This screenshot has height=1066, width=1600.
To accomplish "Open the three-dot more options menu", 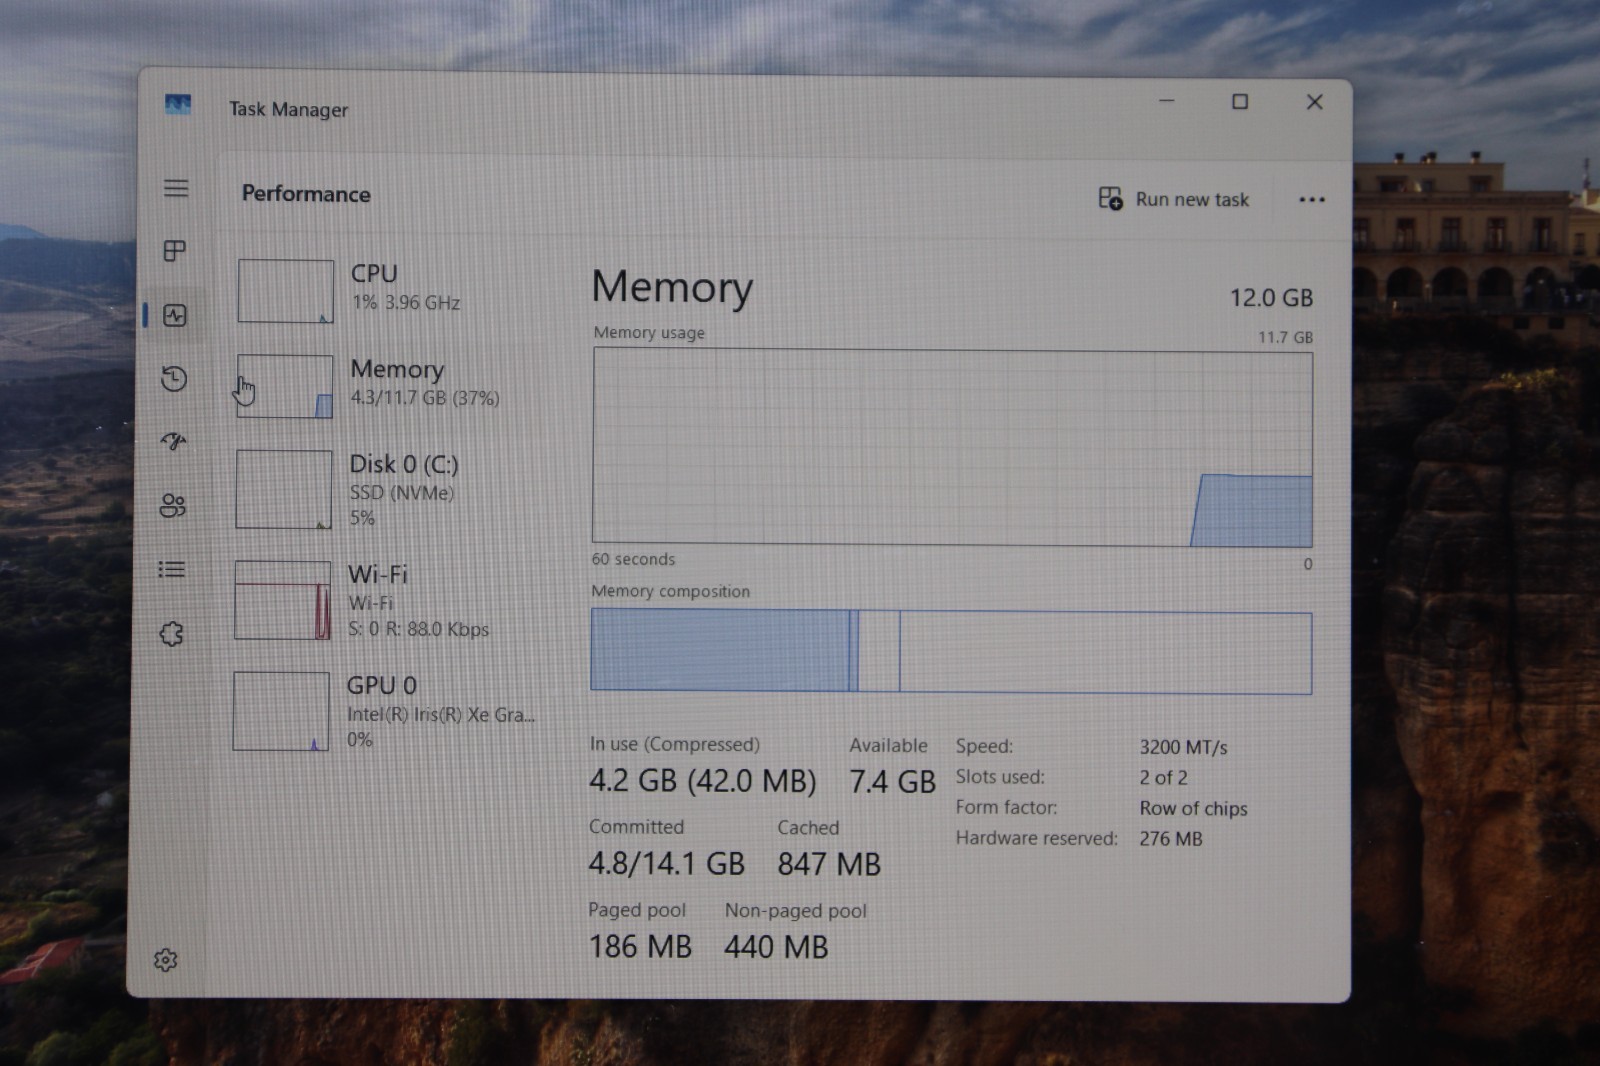I will [1312, 200].
